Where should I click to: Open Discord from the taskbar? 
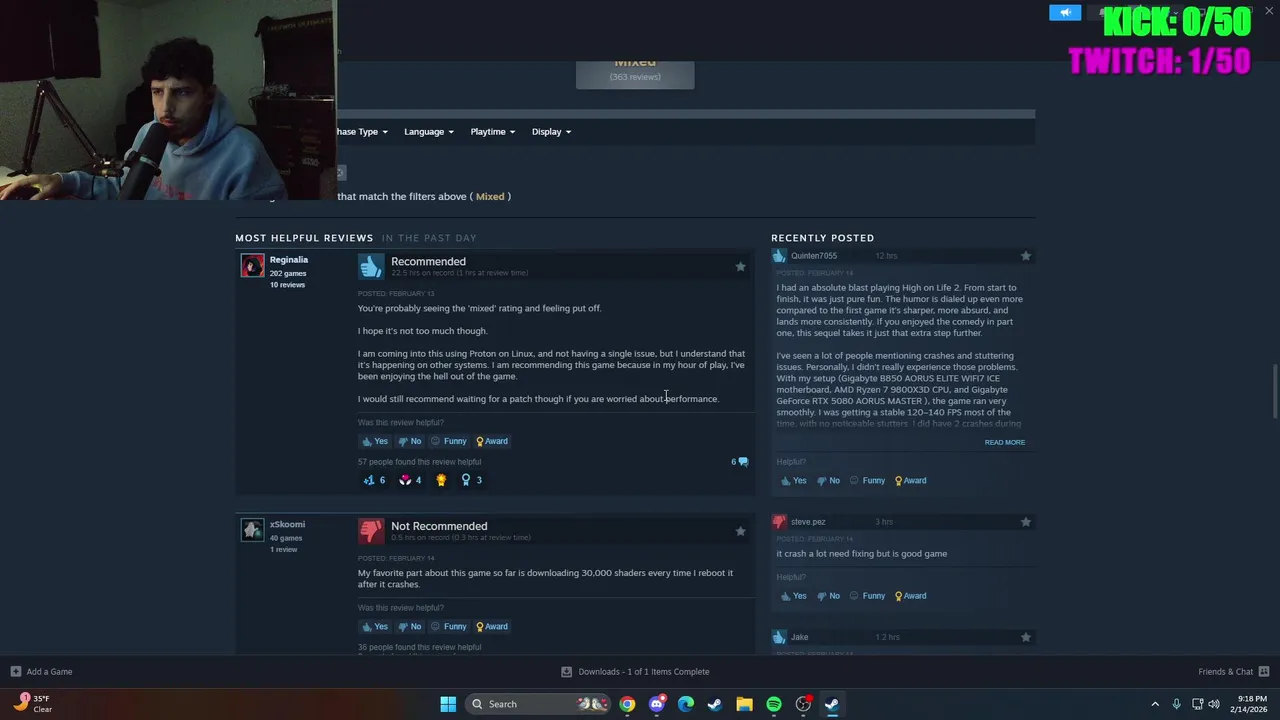tap(656, 704)
